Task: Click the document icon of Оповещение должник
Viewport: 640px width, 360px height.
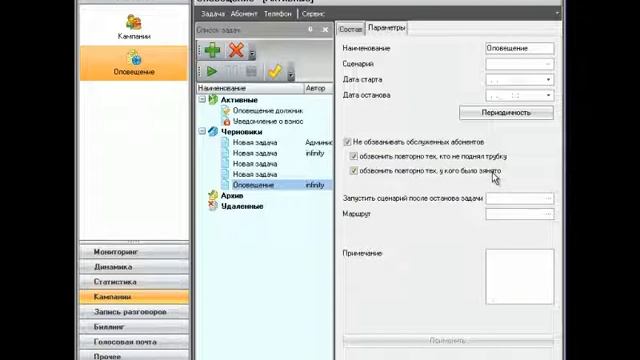Action: 226,111
